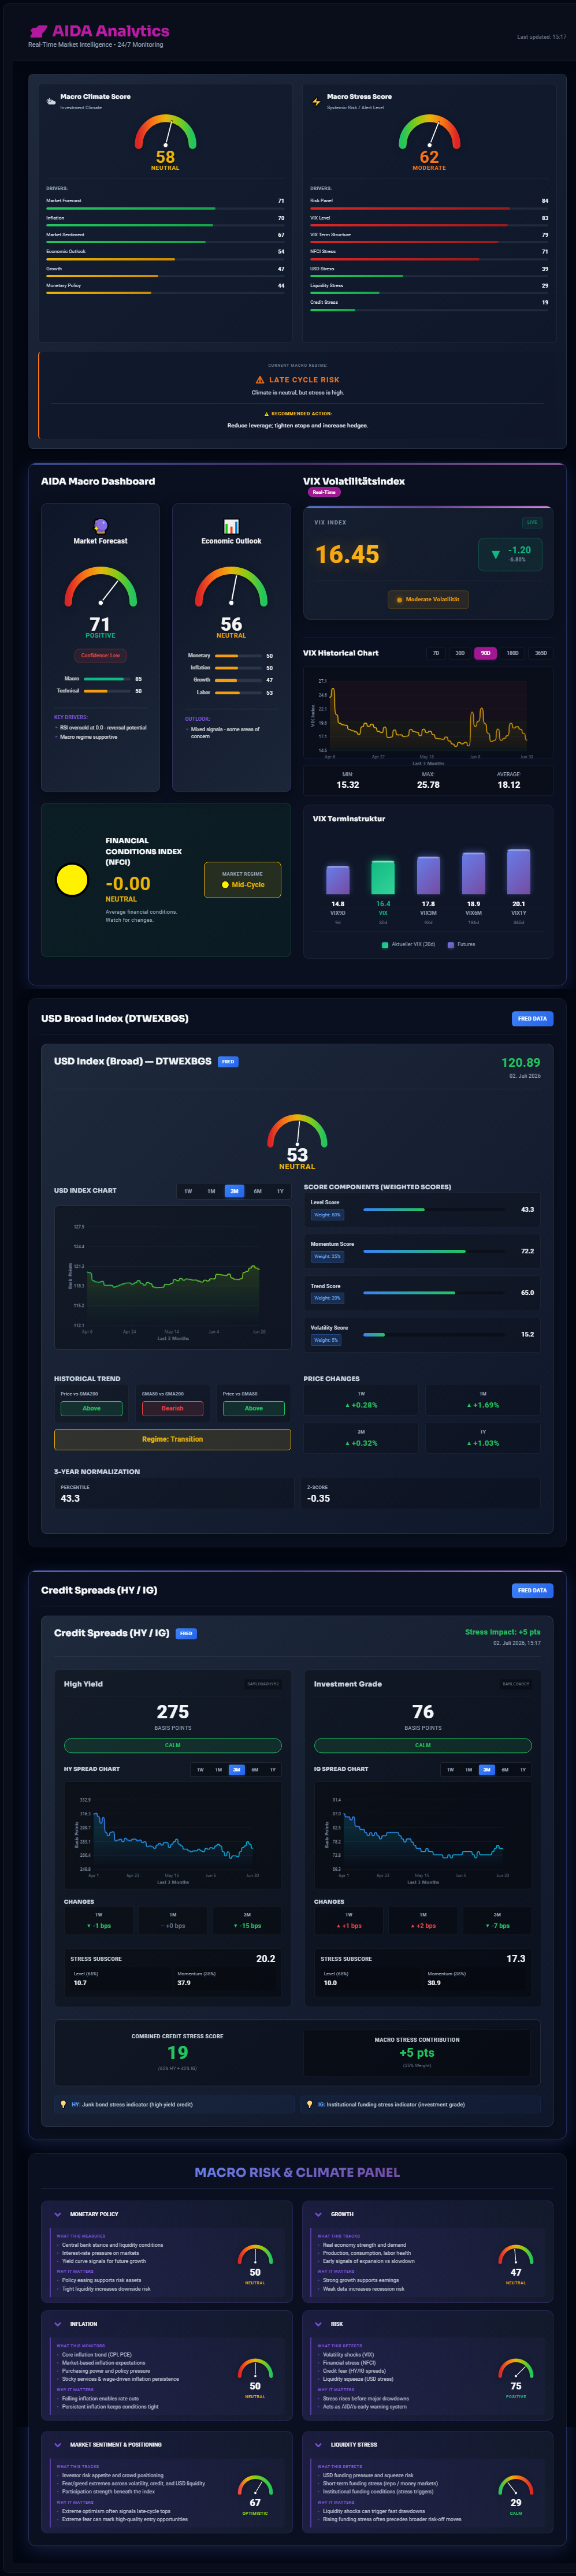Switch USD Index chart to 6M
576x2576 pixels.
(x=258, y=1191)
